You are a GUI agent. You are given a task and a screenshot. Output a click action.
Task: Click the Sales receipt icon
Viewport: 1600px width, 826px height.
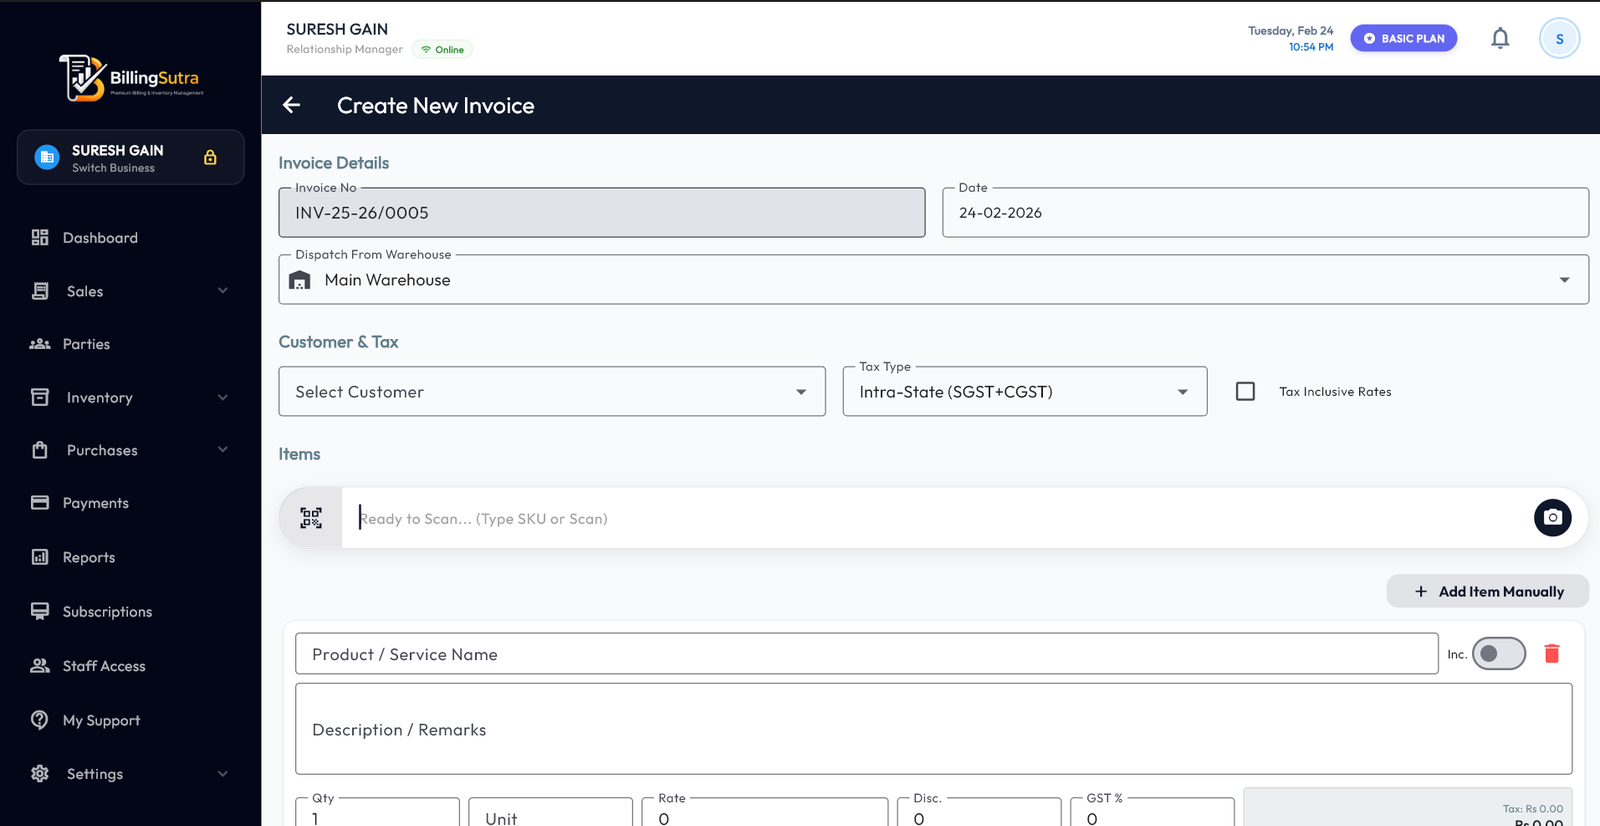coord(40,291)
